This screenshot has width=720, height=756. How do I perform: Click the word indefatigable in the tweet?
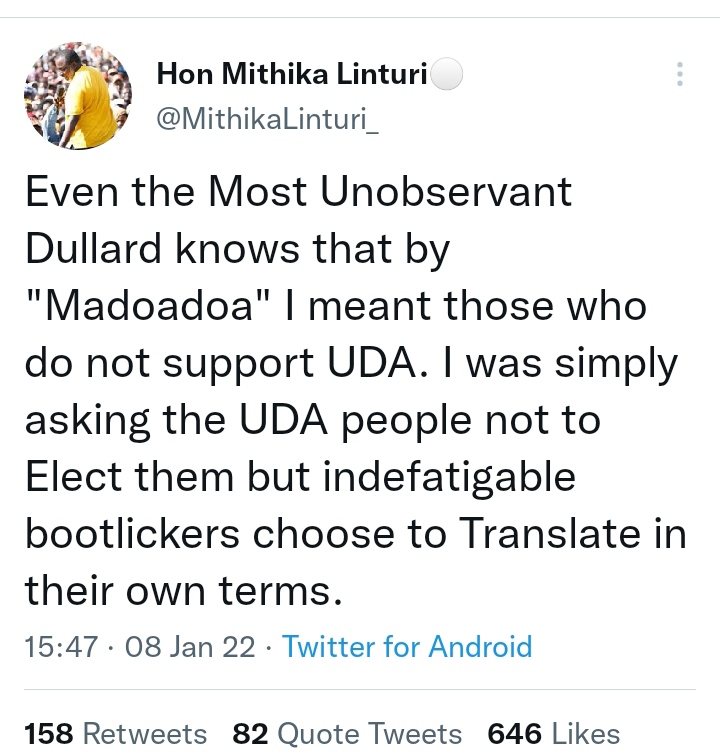[x=449, y=477]
